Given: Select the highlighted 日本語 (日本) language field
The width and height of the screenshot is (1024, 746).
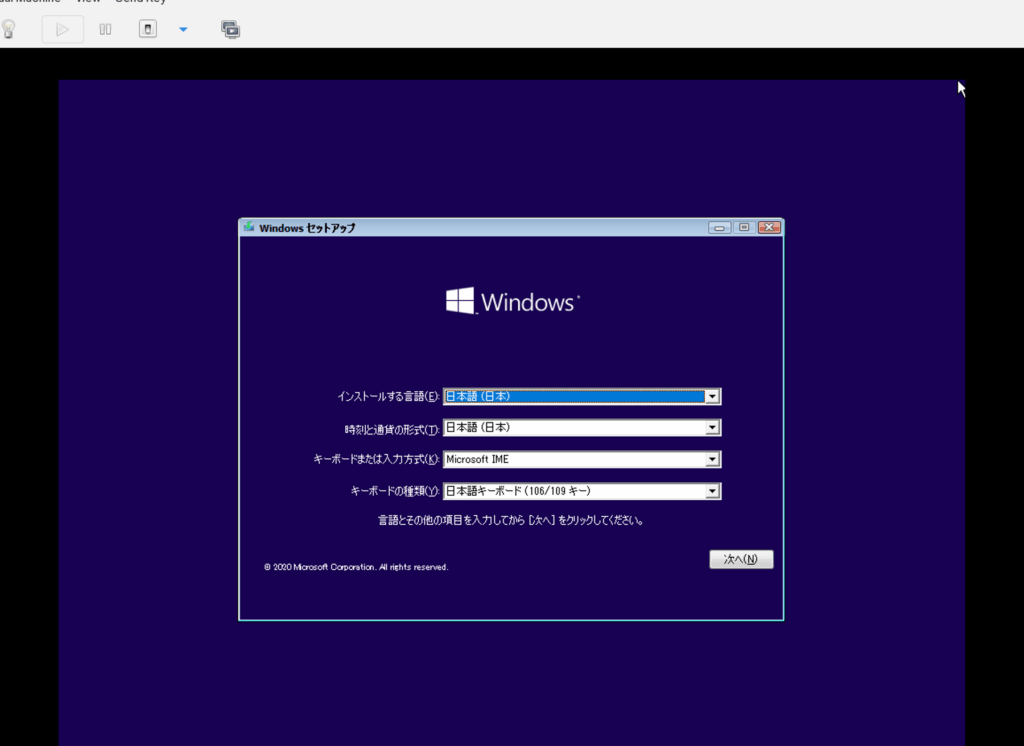Looking at the screenshot, I should (x=570, y=395).
